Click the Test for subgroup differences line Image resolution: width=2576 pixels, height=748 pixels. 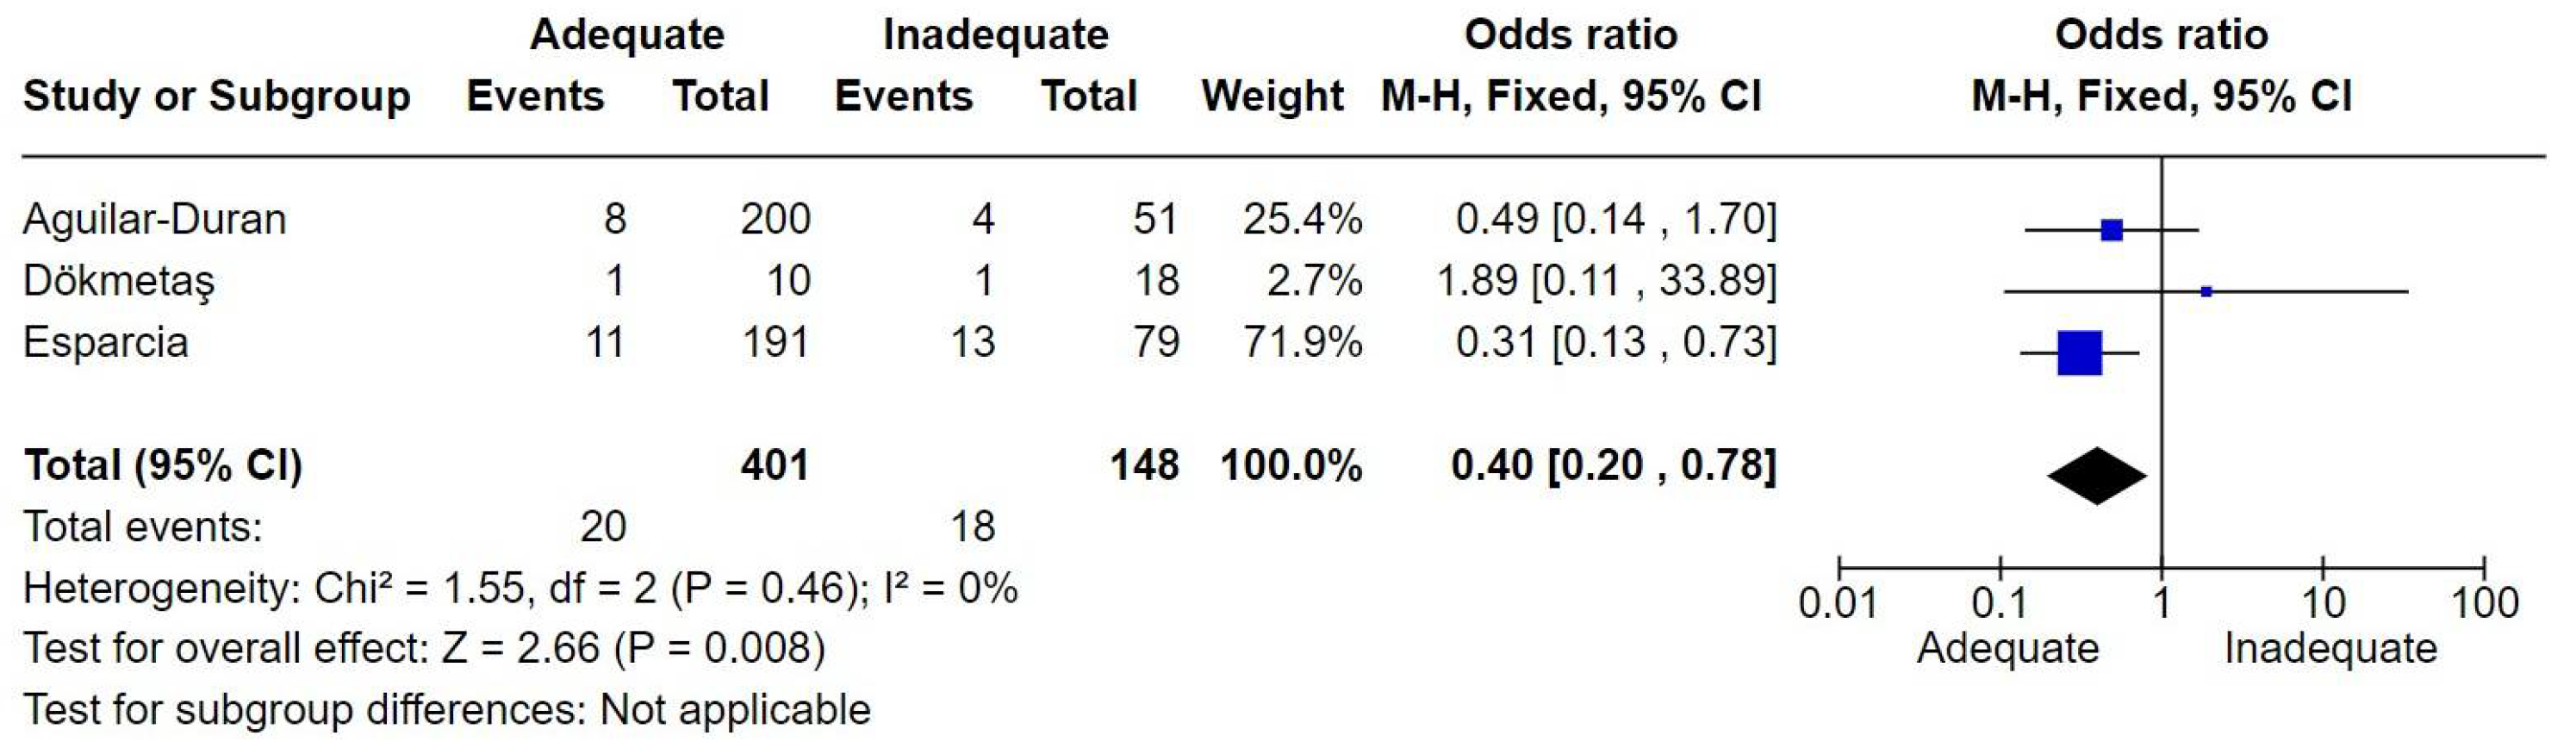(447, 710)
